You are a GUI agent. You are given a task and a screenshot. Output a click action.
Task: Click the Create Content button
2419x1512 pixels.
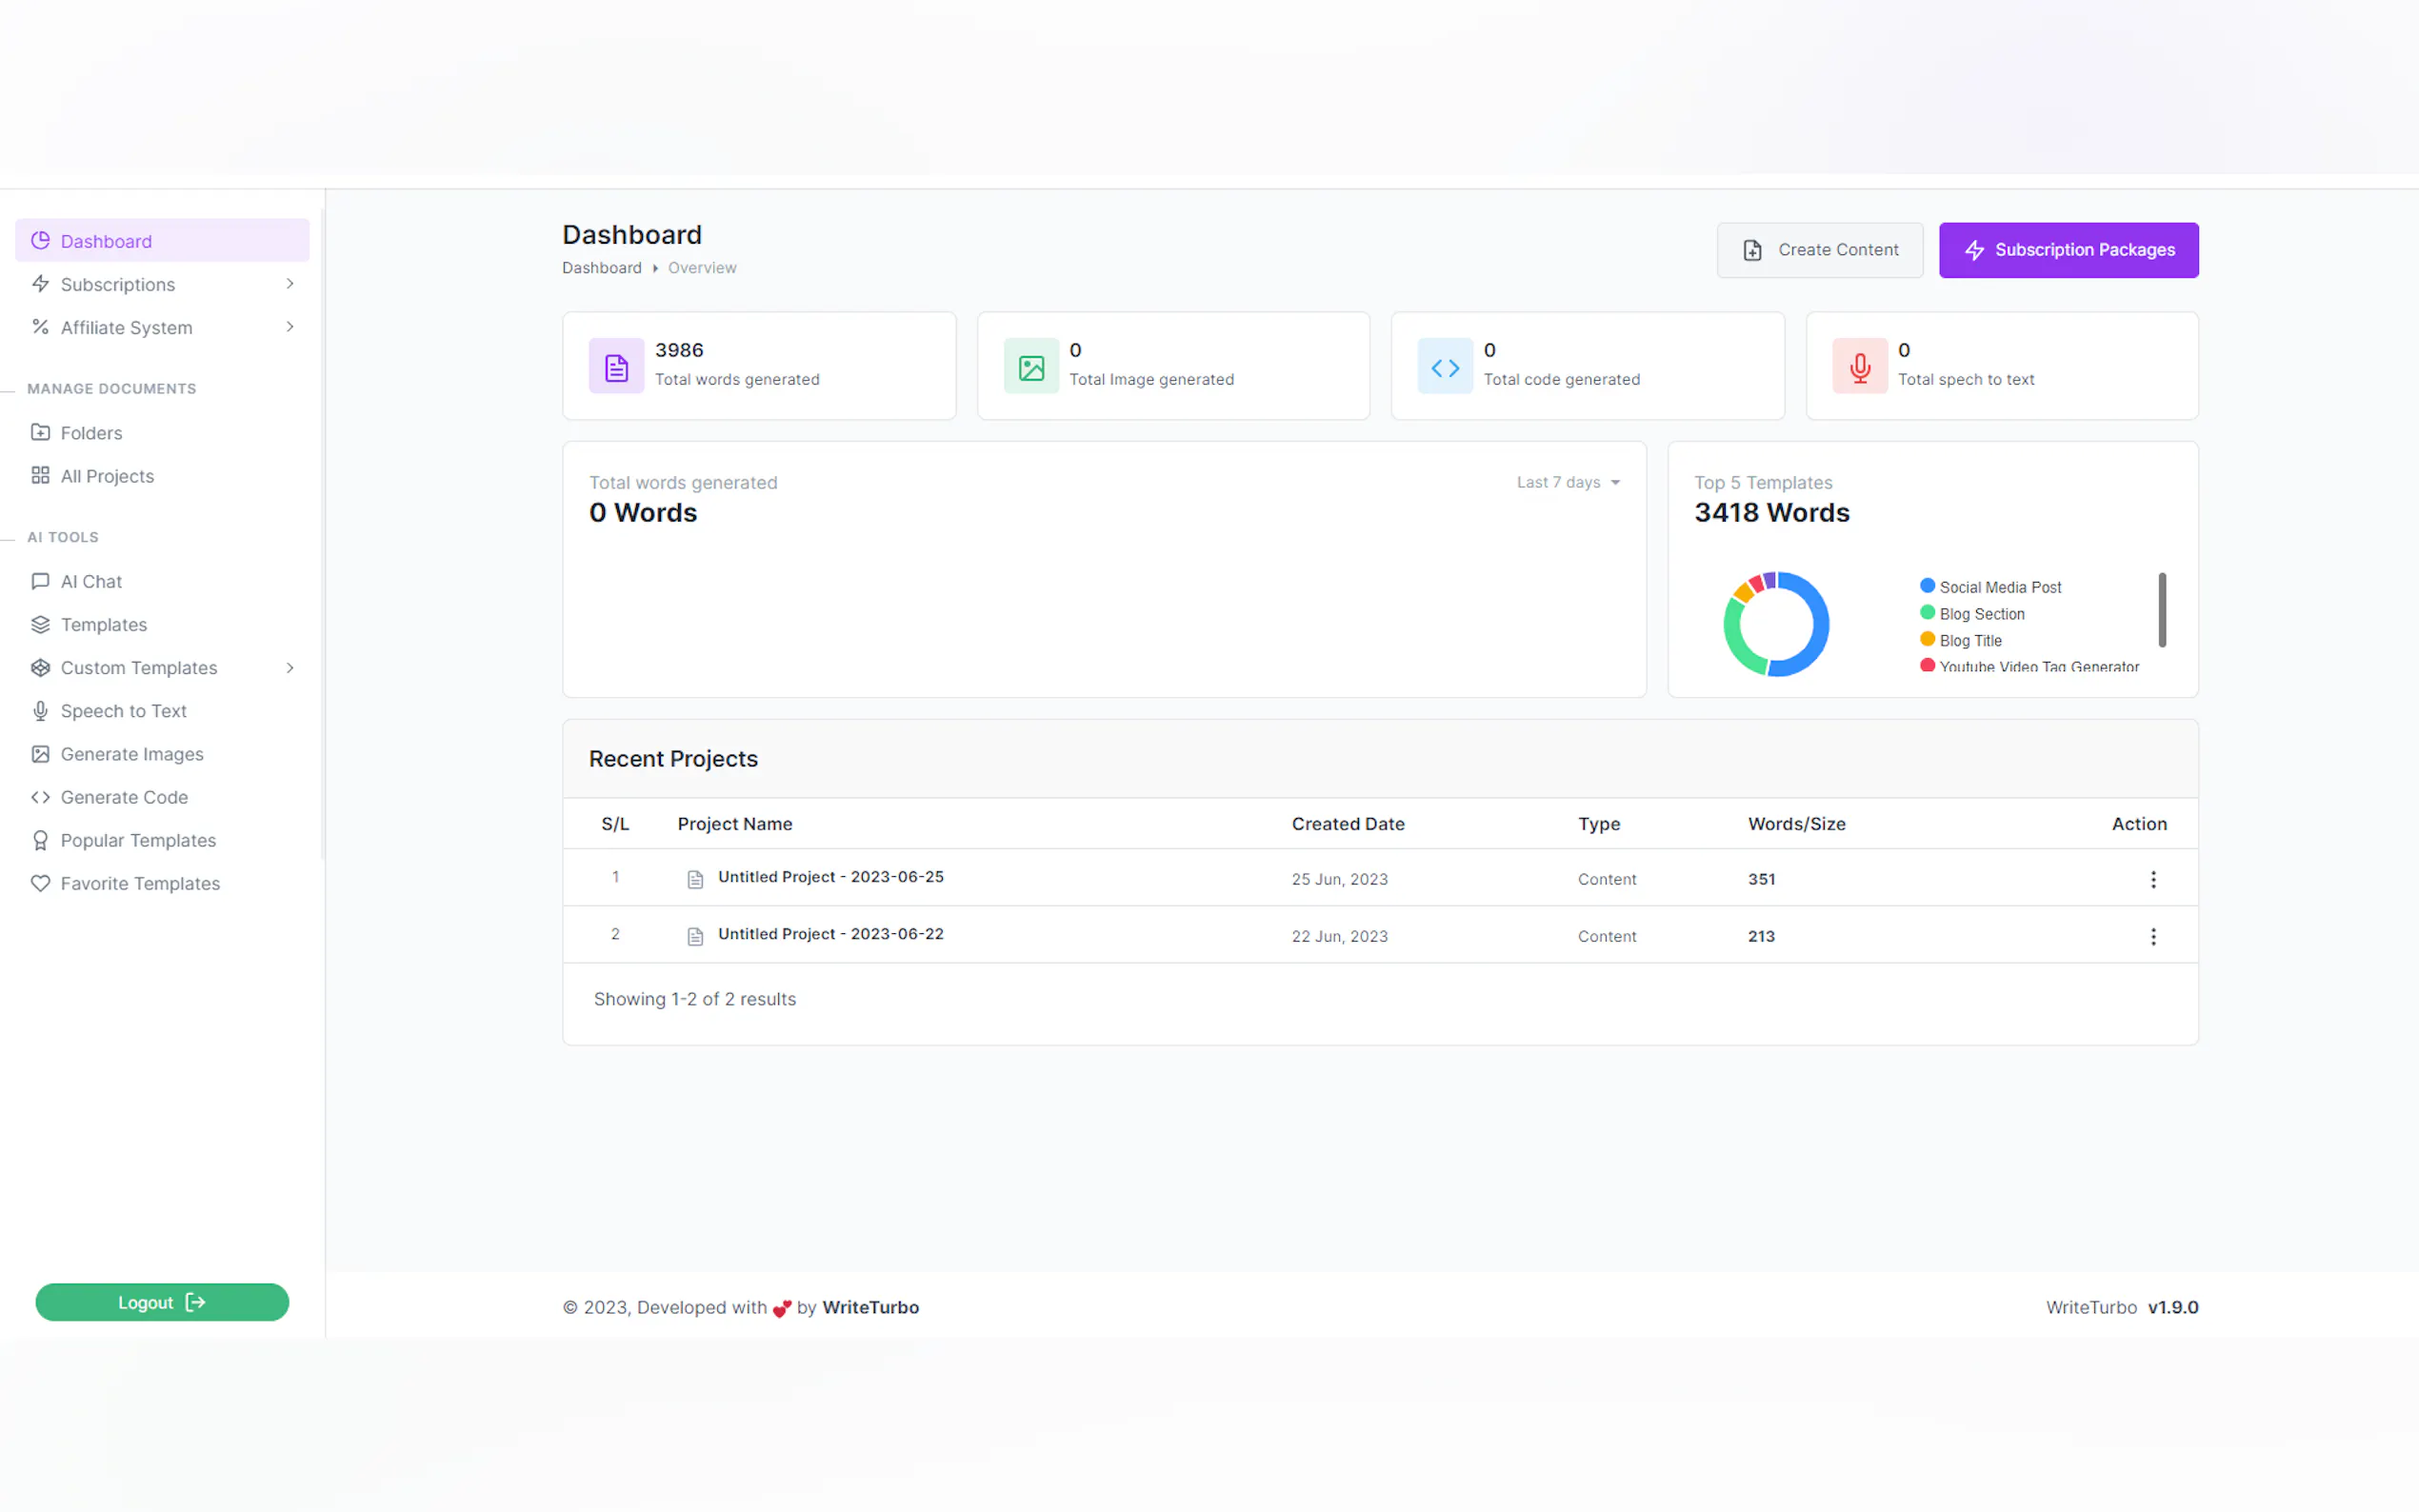(1819, 250)
